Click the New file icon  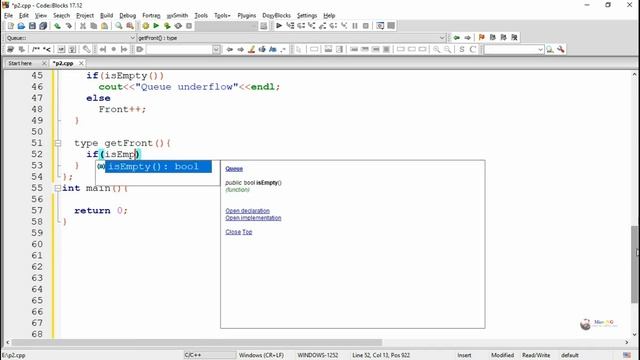click(11, 26)
